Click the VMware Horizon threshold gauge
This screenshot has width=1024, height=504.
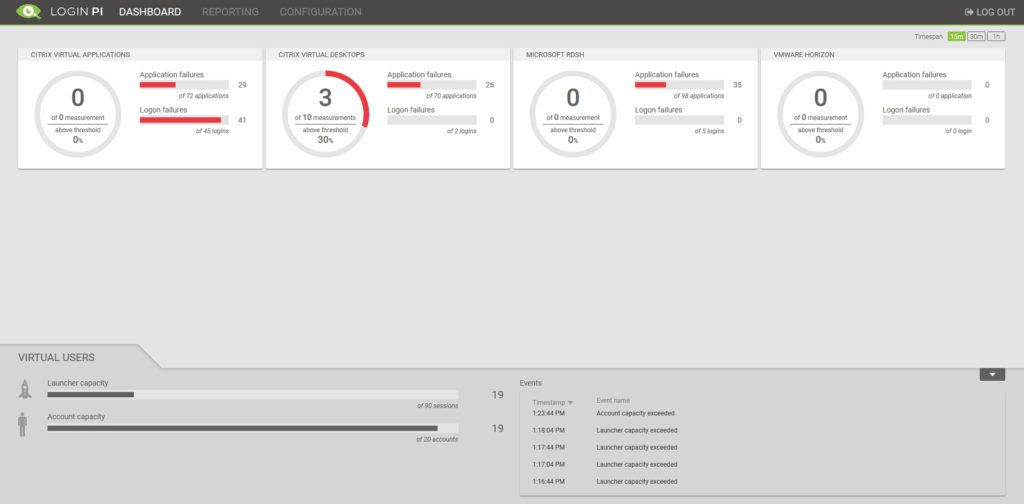pos(821,114)
